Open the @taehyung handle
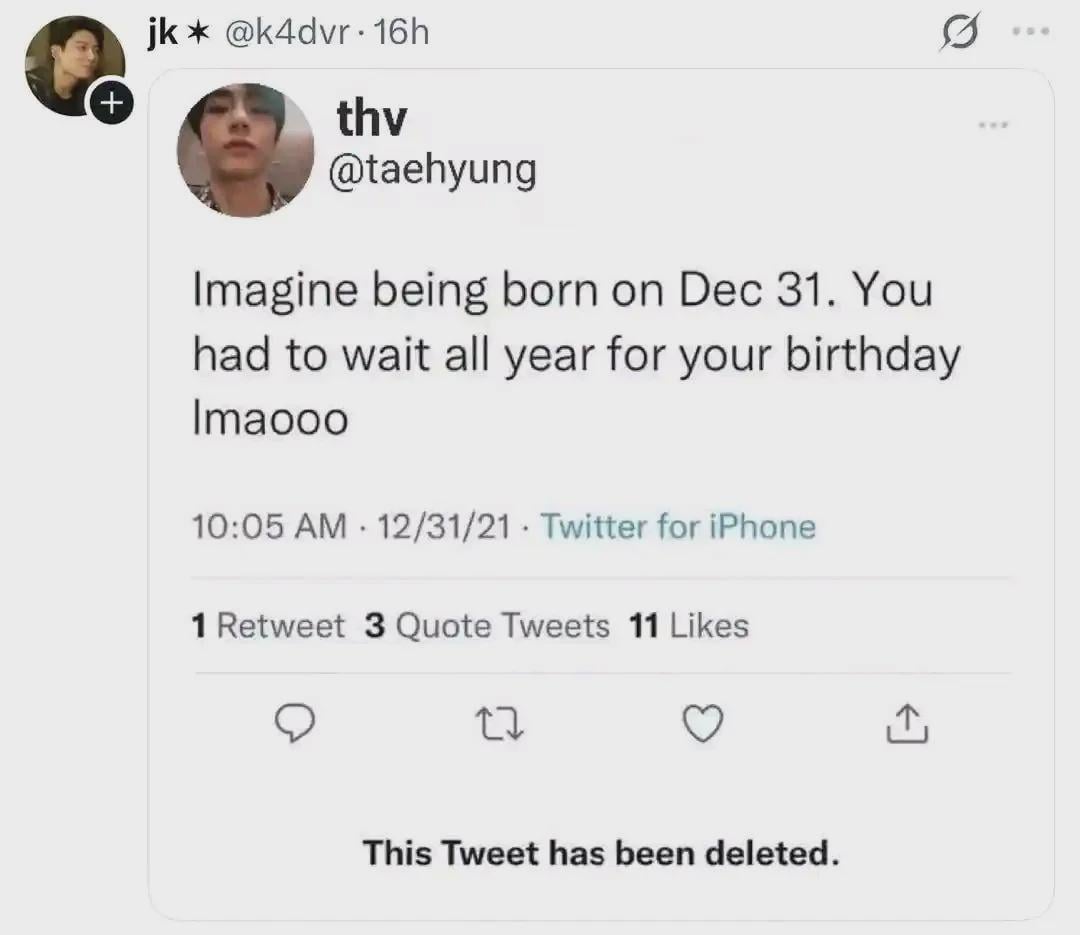This screenshot has width=1080, height=935. point(433,170)
